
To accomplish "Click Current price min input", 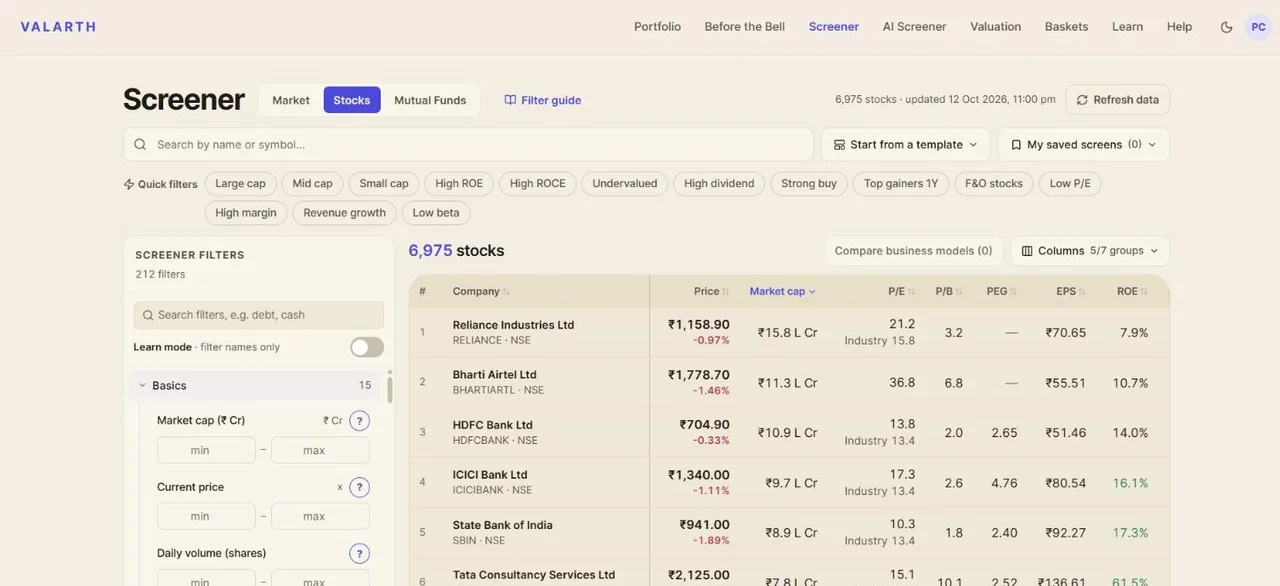I will click(206, 516).
